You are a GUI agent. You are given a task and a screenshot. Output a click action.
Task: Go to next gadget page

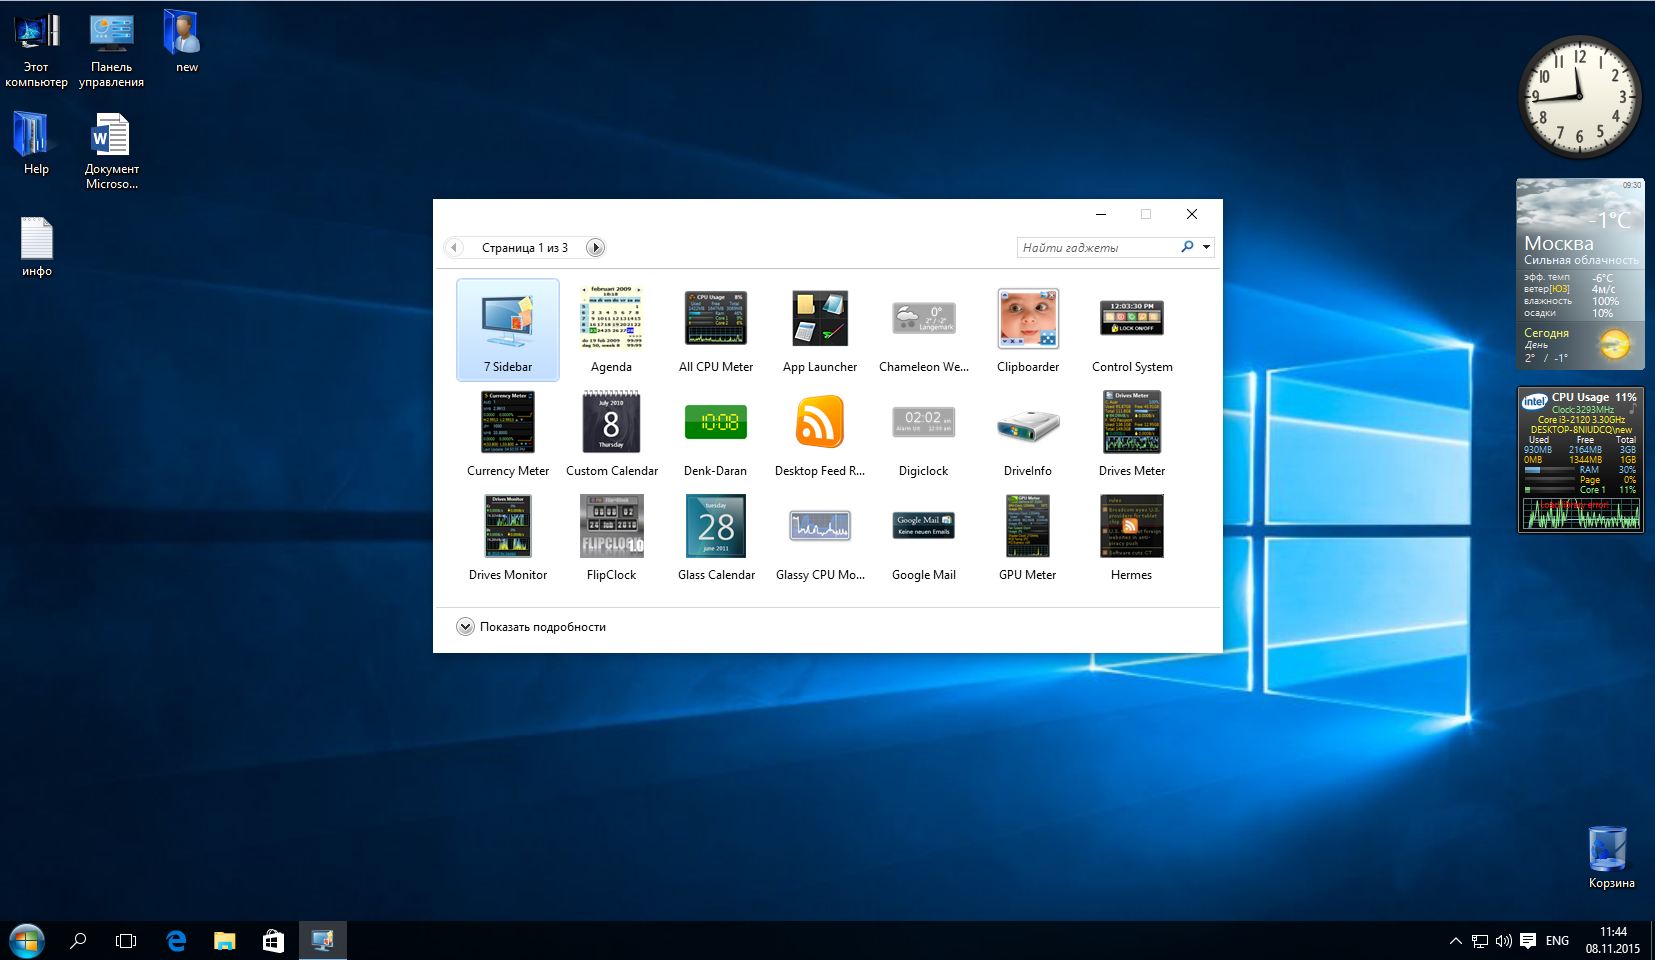click(x=595, y=248)
